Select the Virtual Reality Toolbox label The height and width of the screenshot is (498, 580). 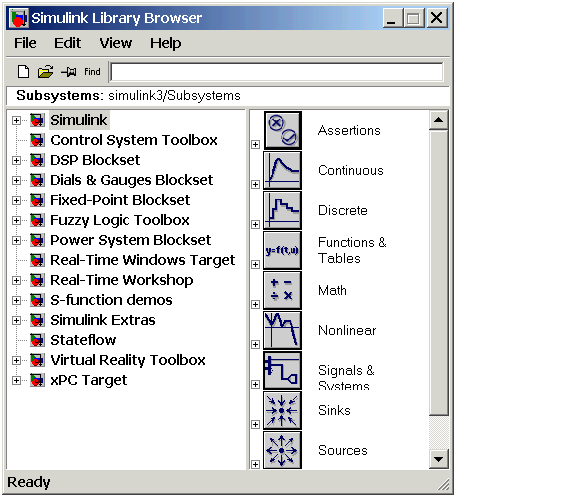coord(128,360)
